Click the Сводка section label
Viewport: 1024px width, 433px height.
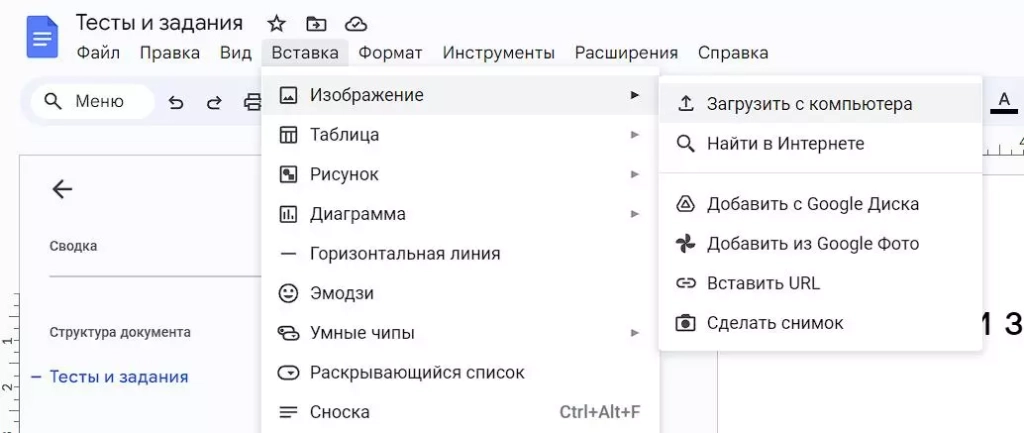click(x=73, y=246)
